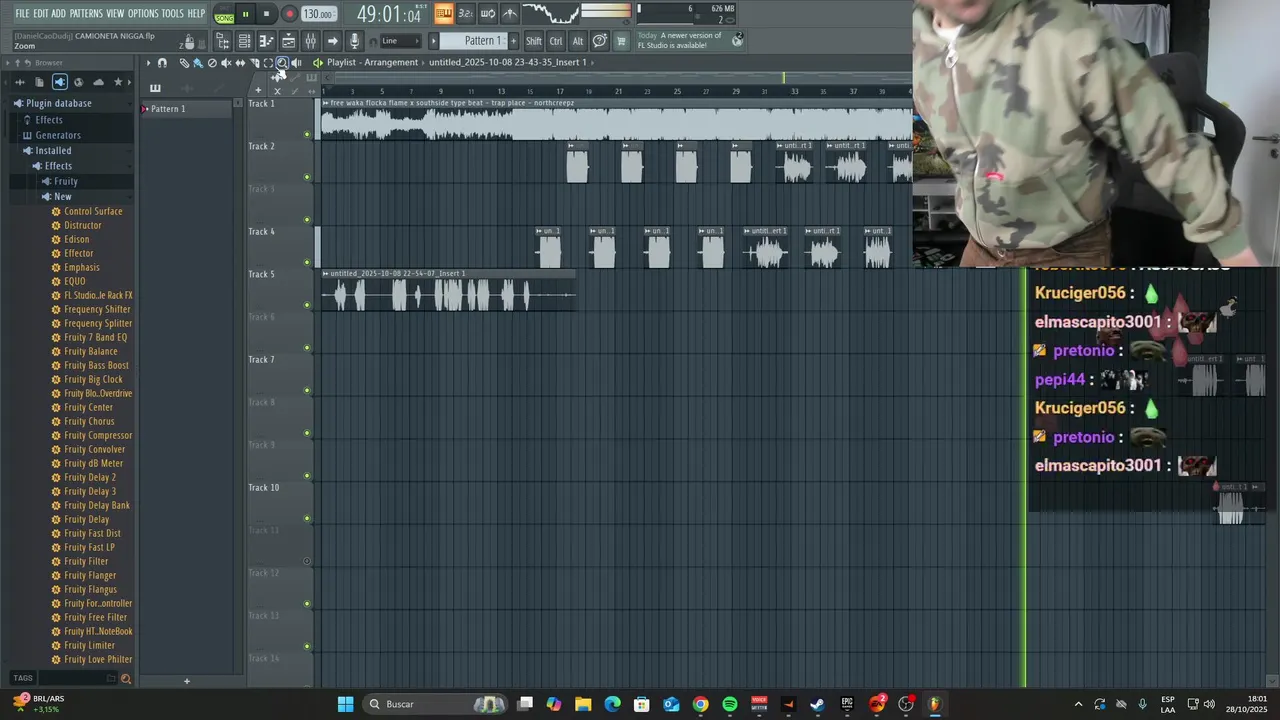The height and width of the screenshot is (720, 1280).
Task: Select the Zoom magnifier tool
Action: coord(282,63)
